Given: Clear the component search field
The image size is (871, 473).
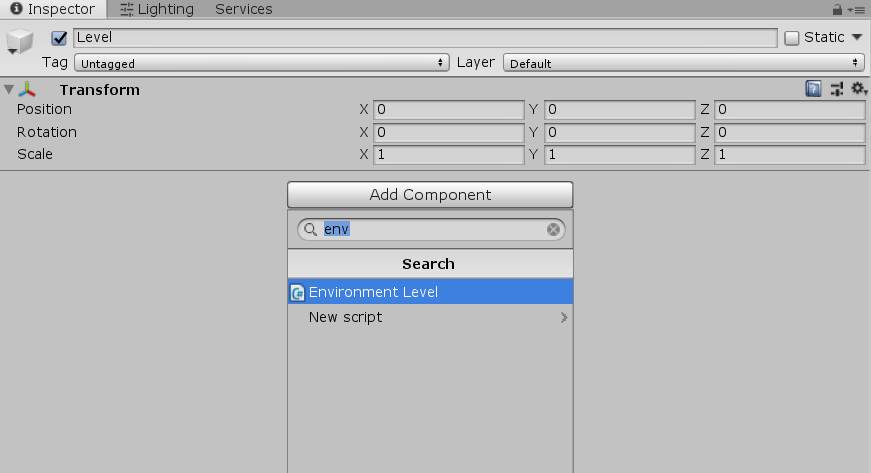Looking at the screenshot, I should point(553,229).
